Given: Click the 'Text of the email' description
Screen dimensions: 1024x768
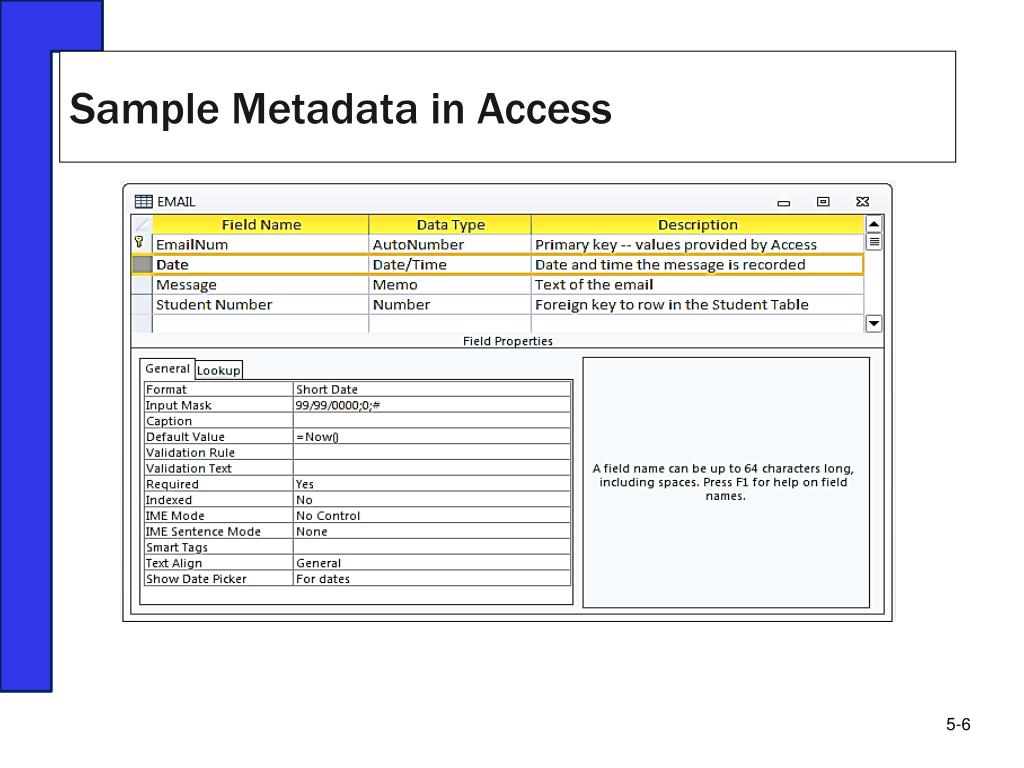Looking at the screenshot, I should point(697,285).
